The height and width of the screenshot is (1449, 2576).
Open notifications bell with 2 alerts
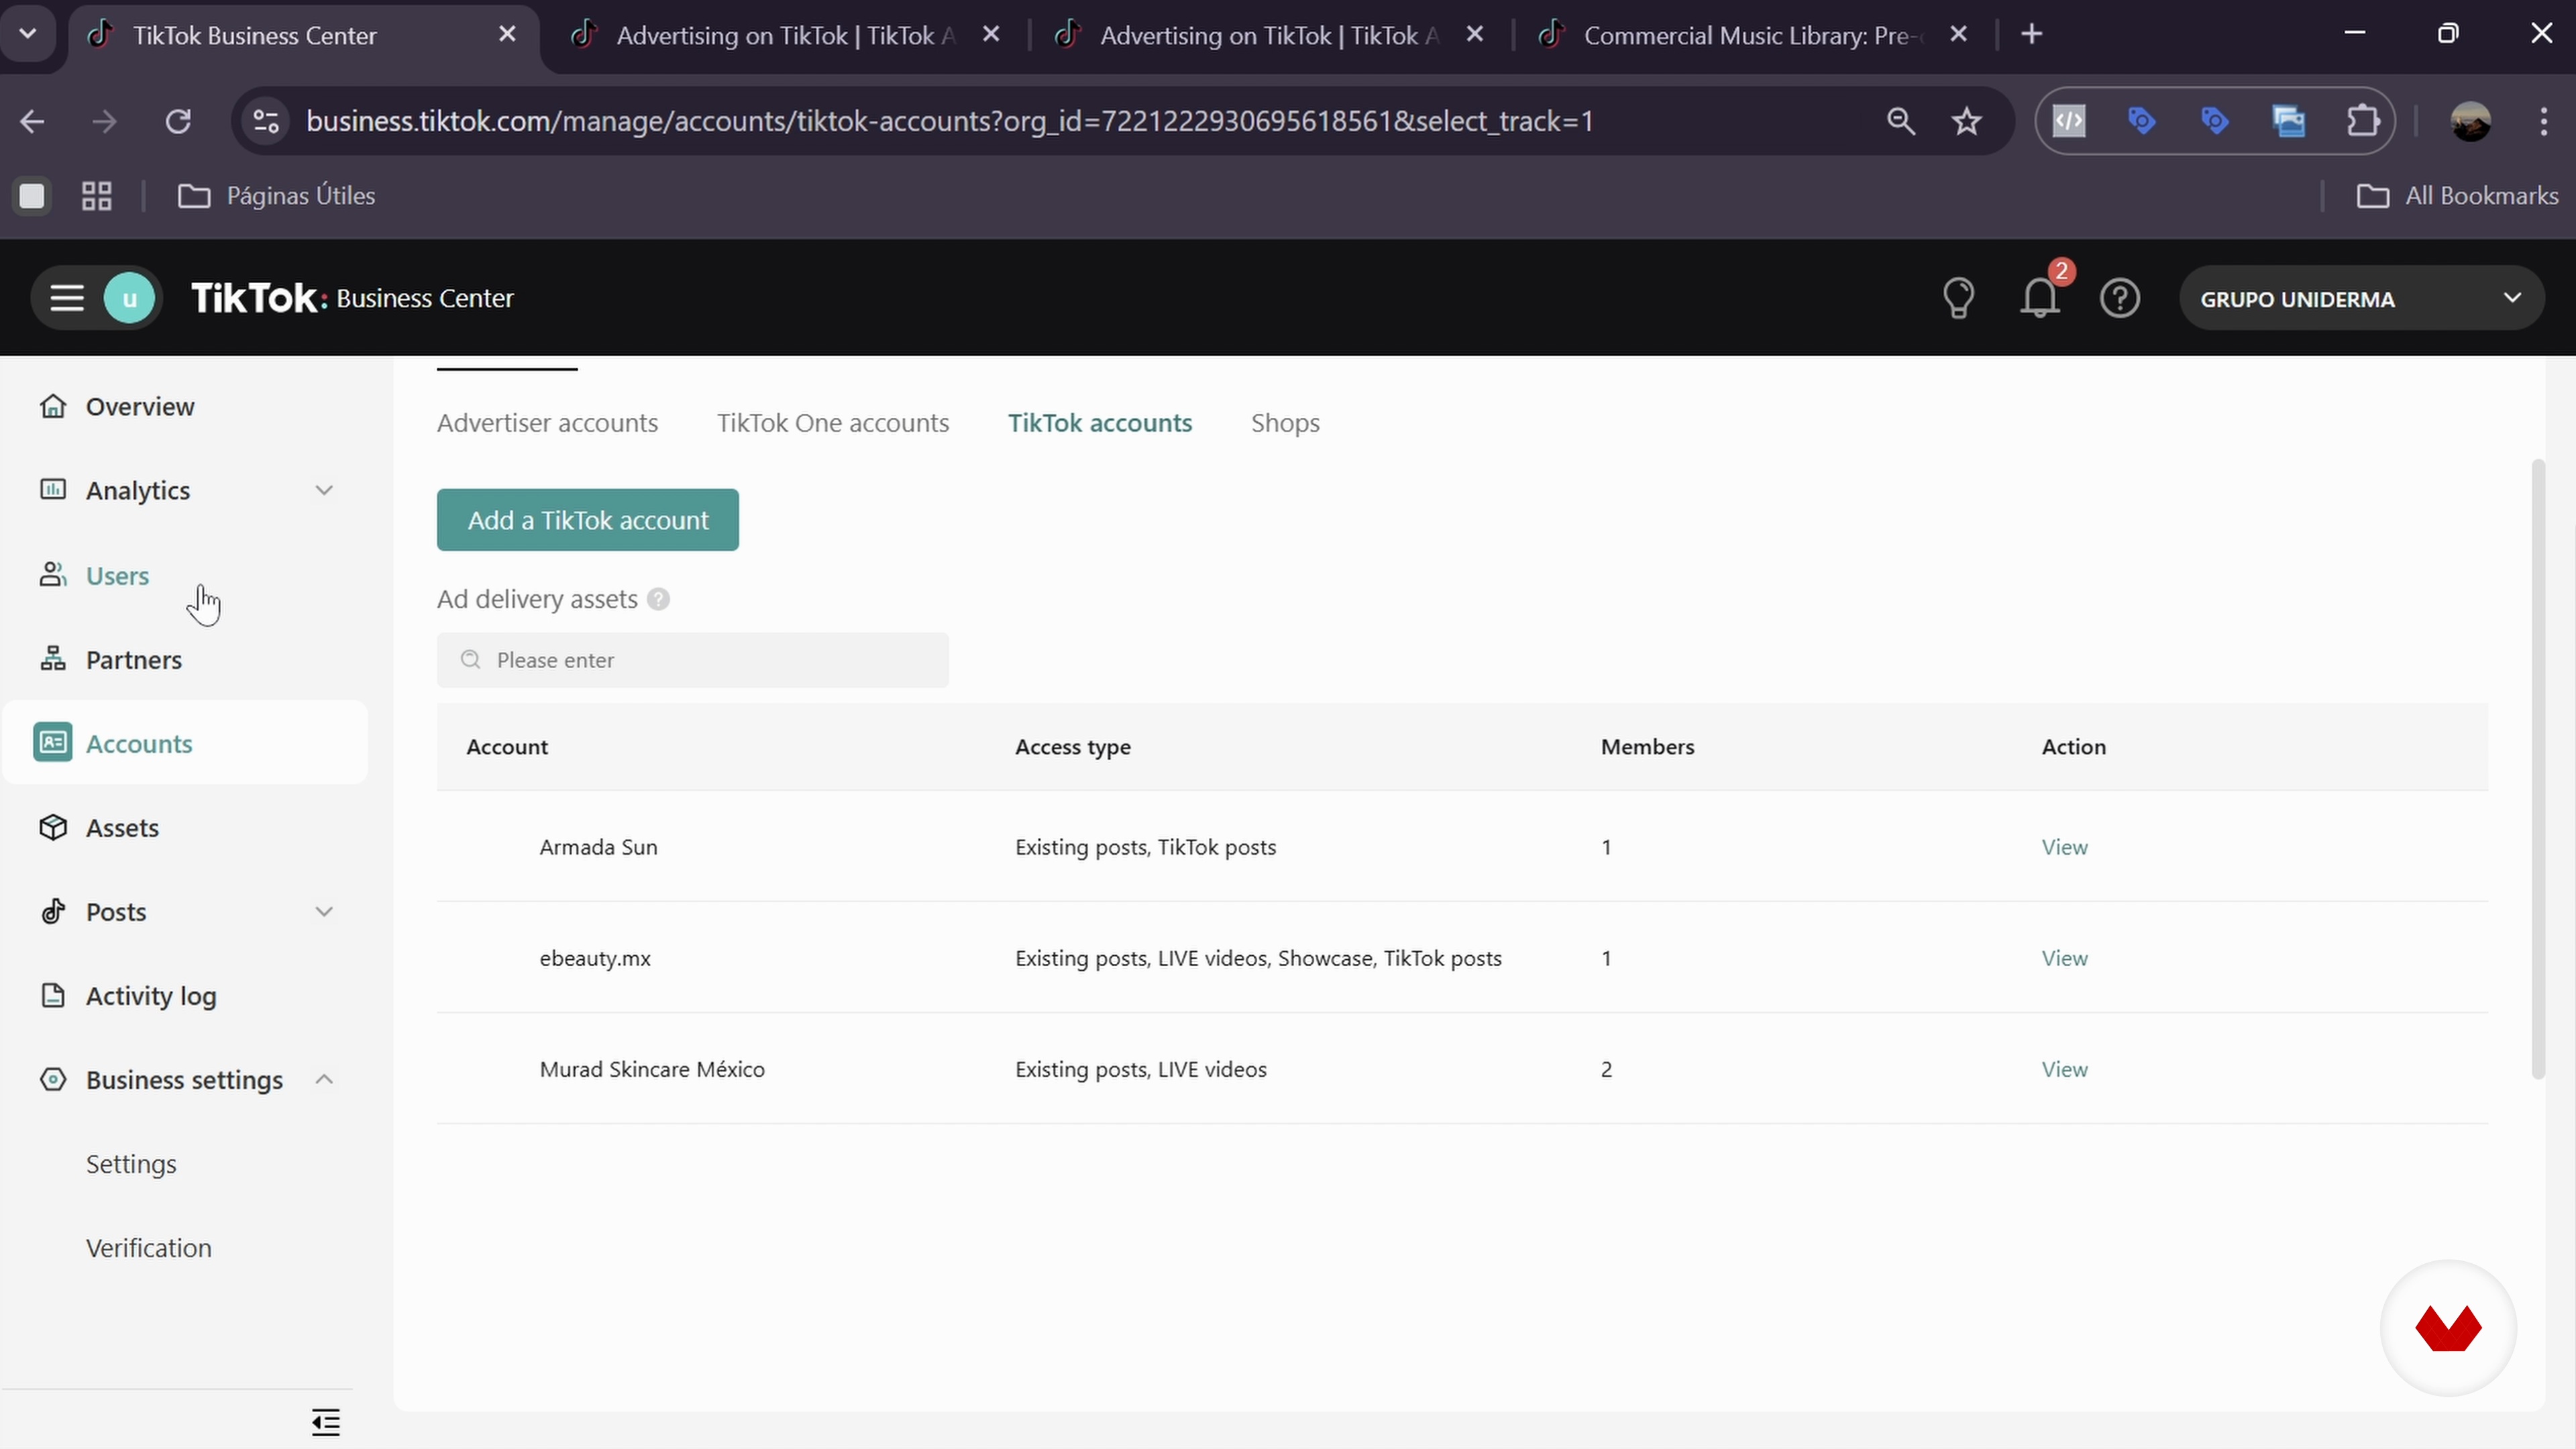tap(2040, 298)
